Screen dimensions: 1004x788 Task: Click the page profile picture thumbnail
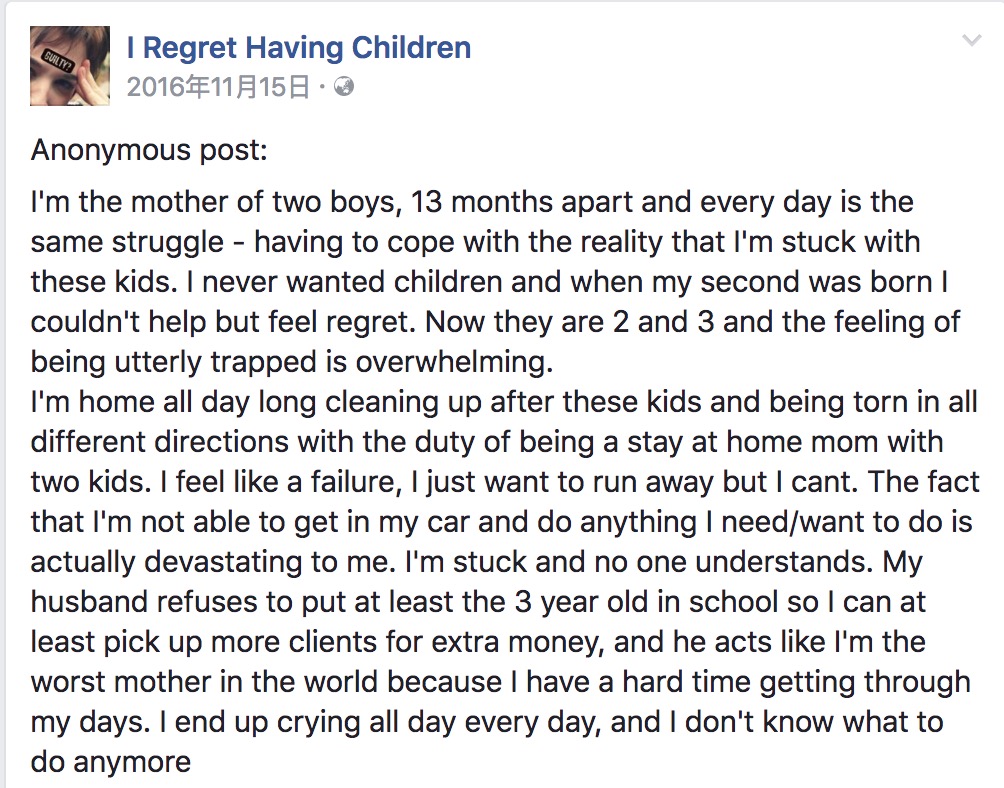[70, 66]
